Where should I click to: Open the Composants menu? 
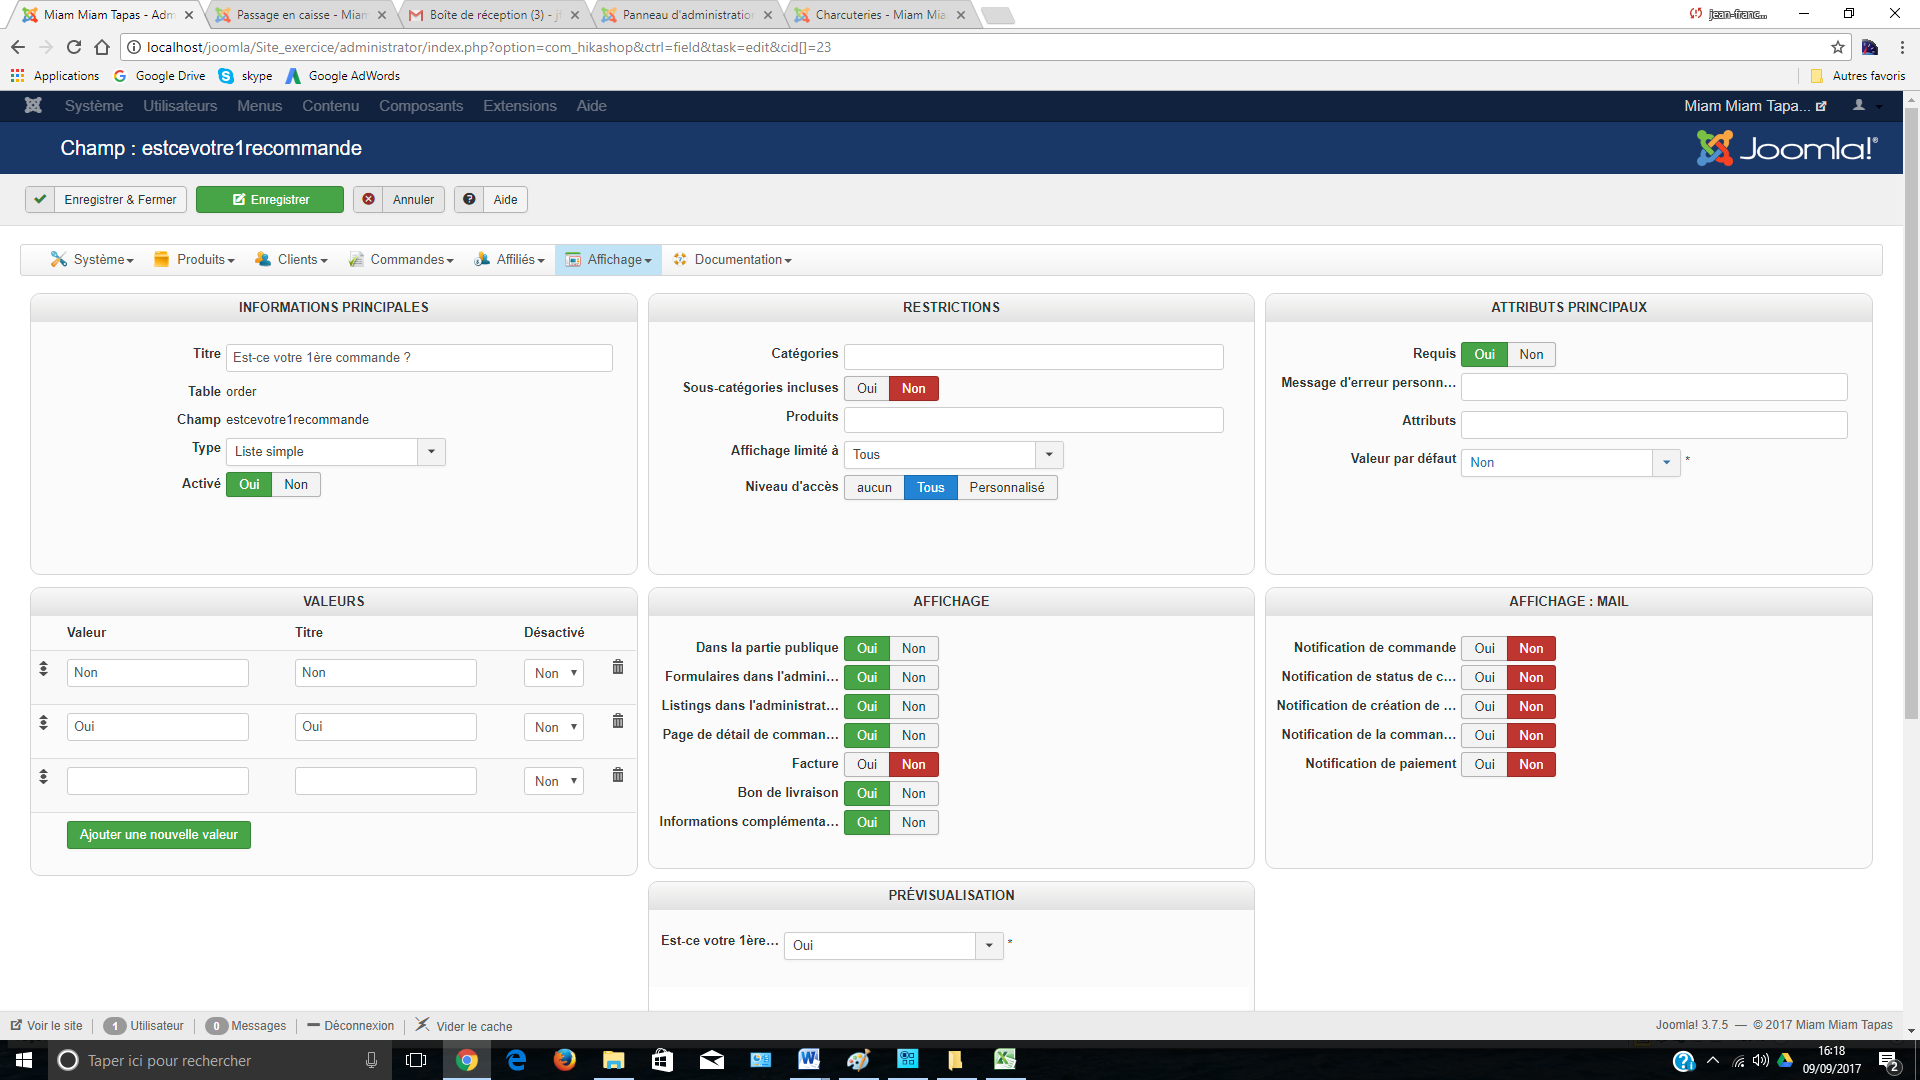420,106
